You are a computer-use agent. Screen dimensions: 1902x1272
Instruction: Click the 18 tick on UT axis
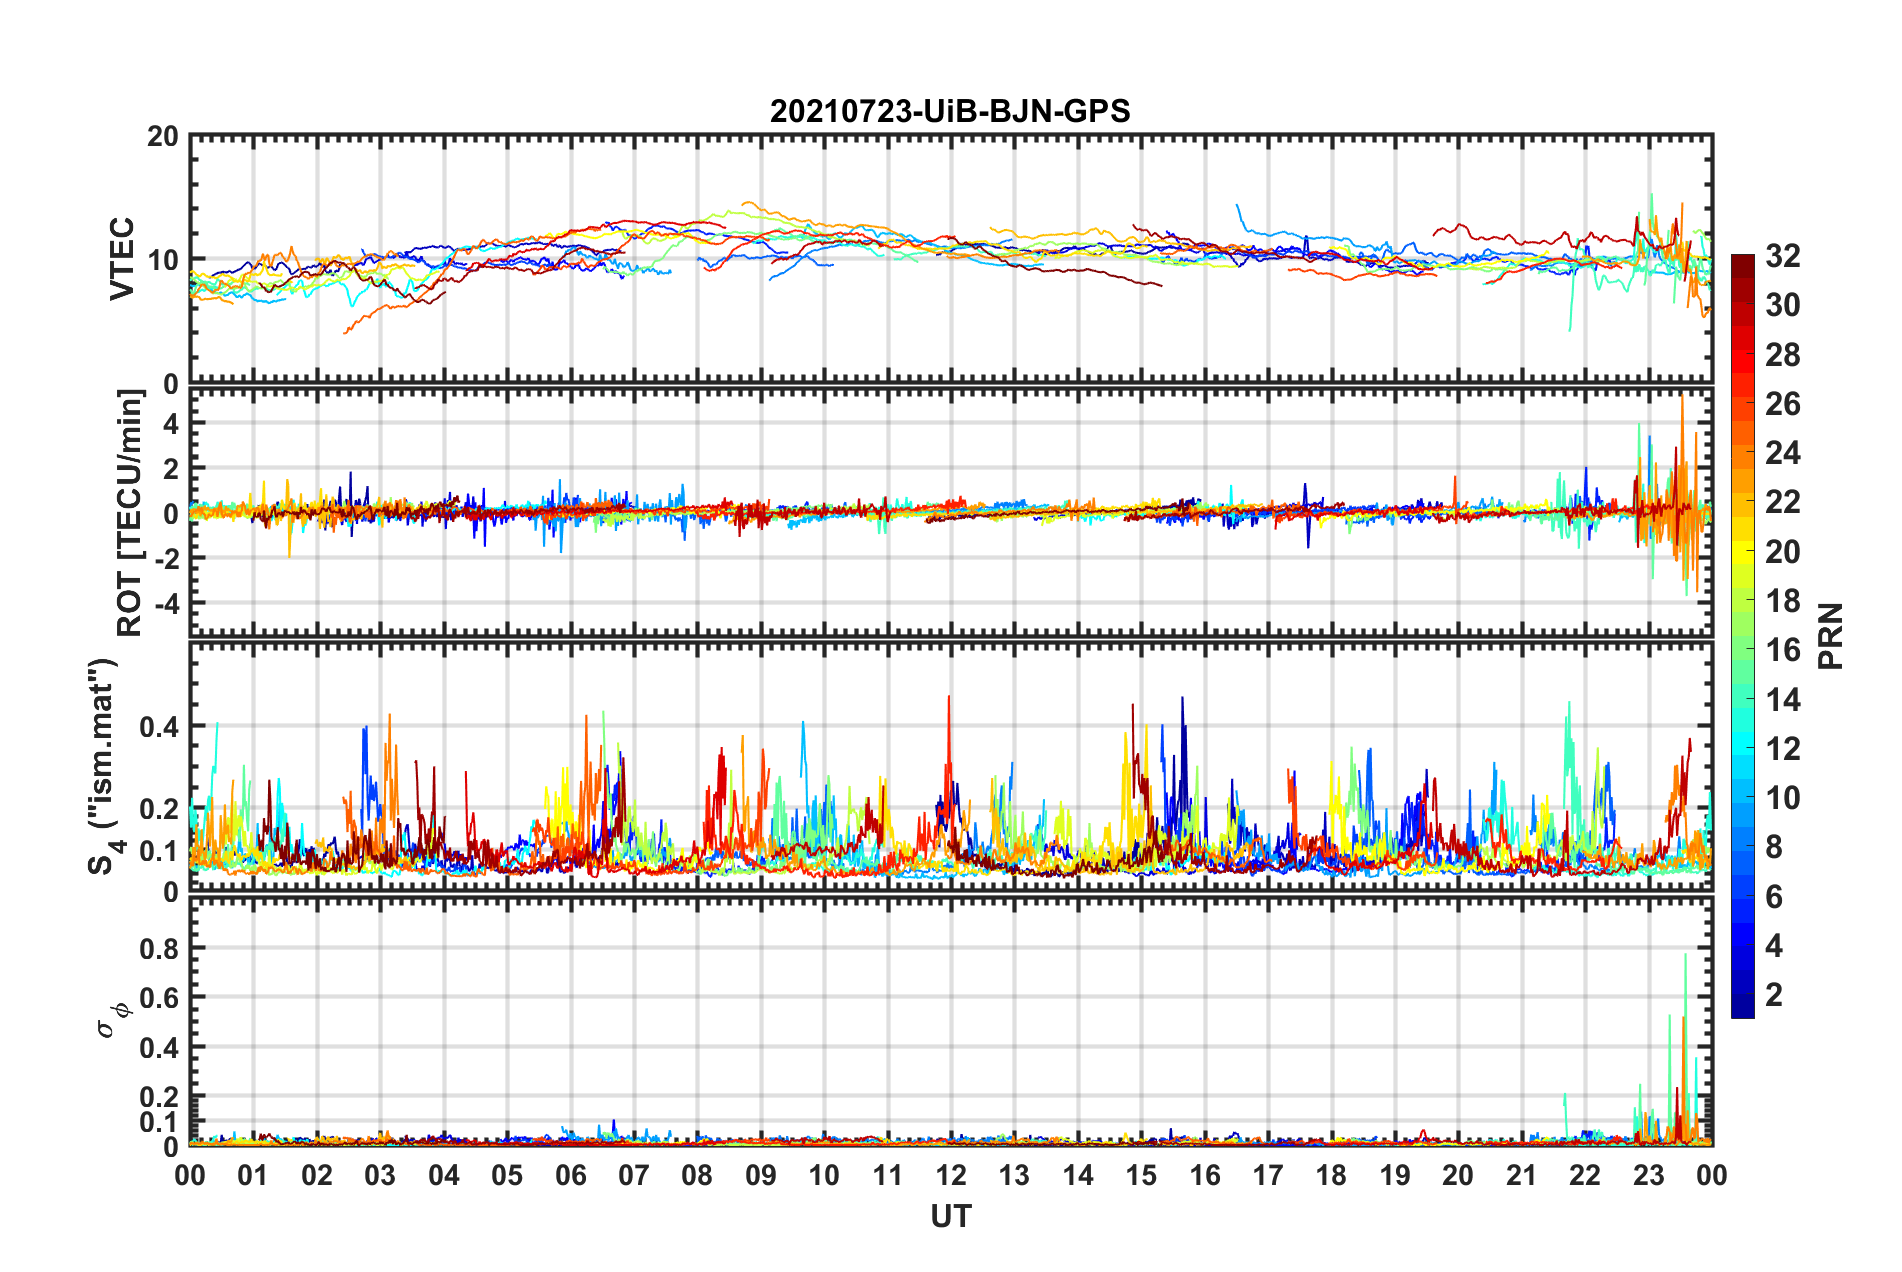click(1331, 1175)
